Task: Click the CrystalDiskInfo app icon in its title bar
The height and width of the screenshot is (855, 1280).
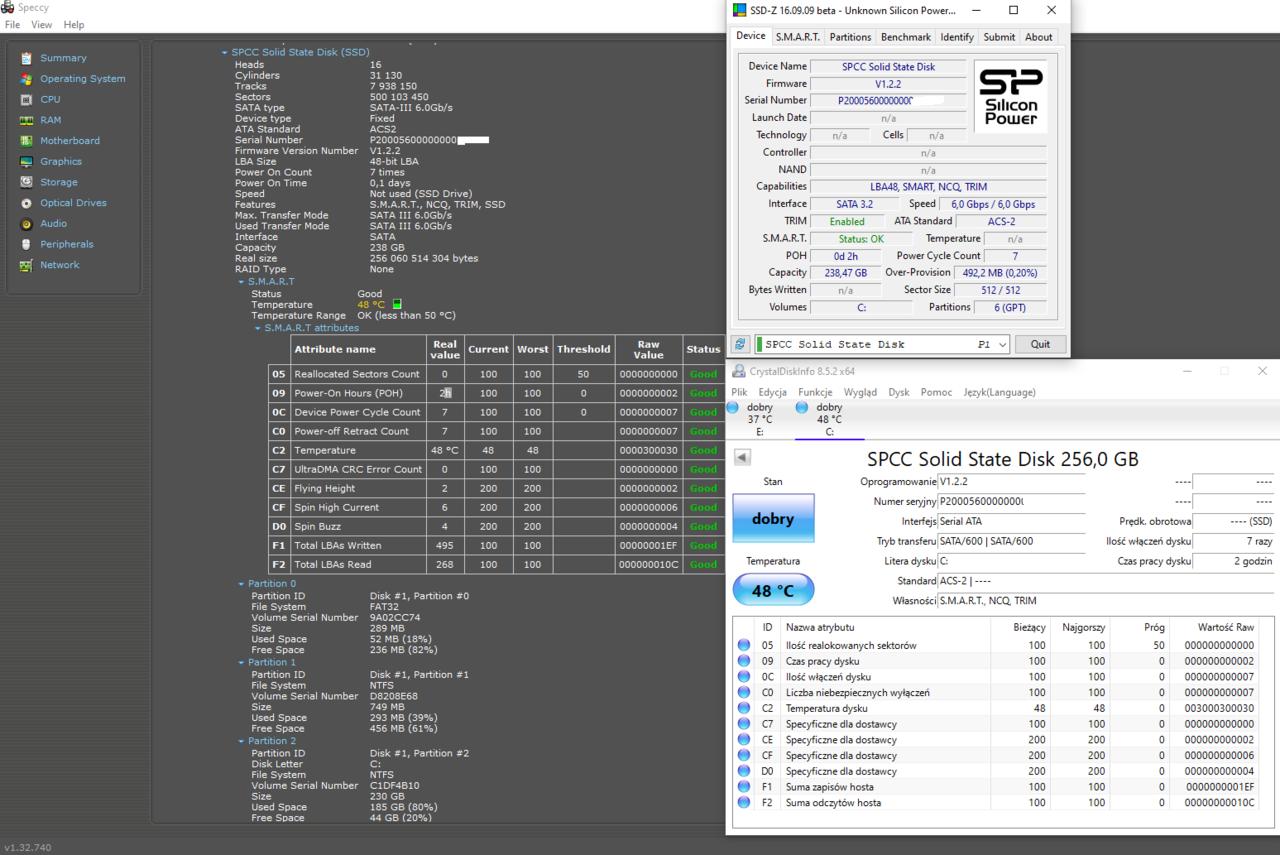Action: 739,371
